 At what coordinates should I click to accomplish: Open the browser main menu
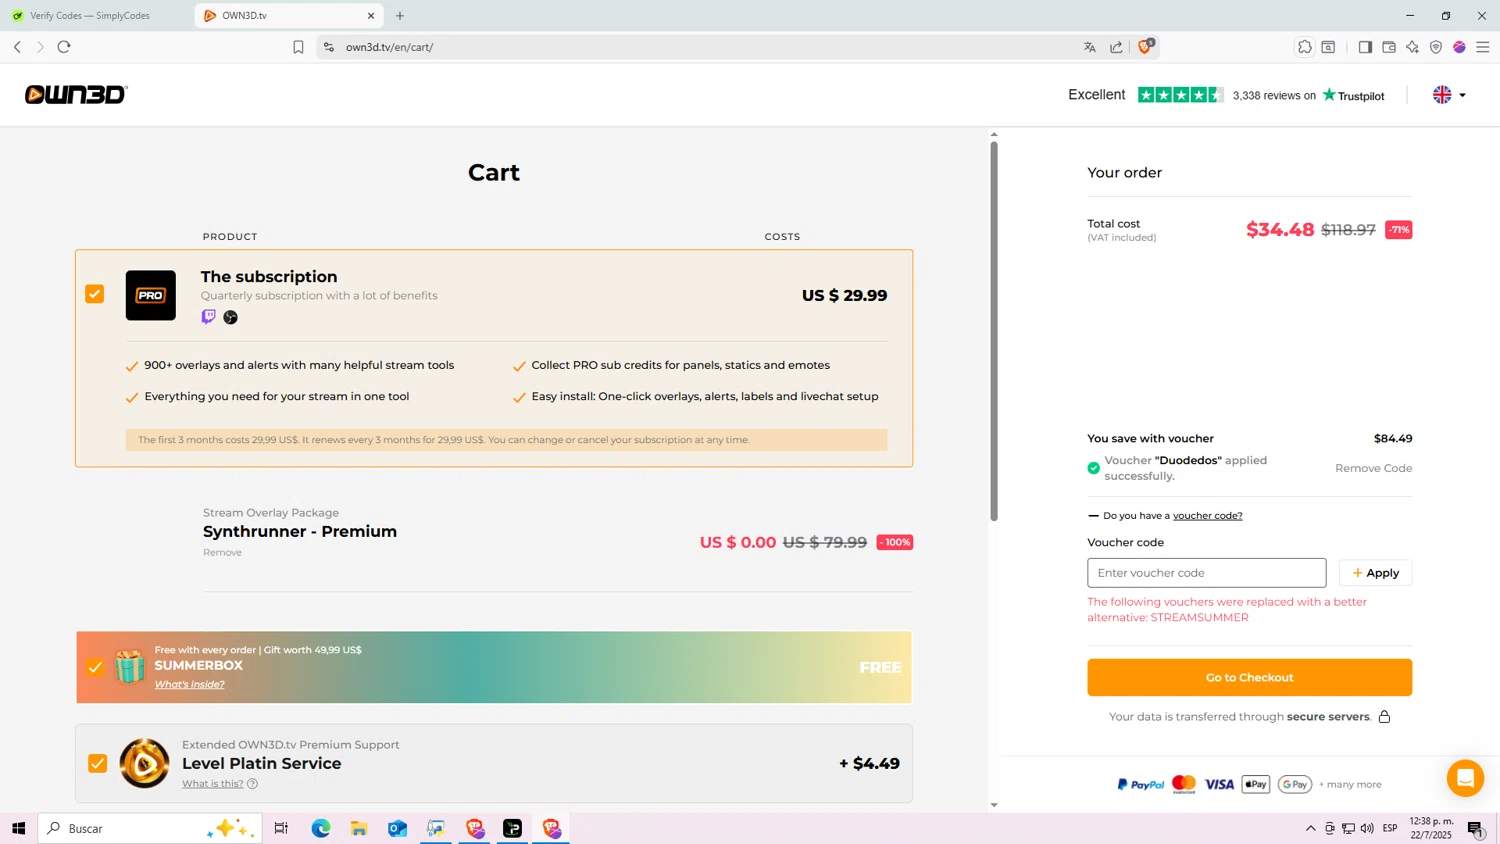pyautogui.click(x=1483, y=47)
